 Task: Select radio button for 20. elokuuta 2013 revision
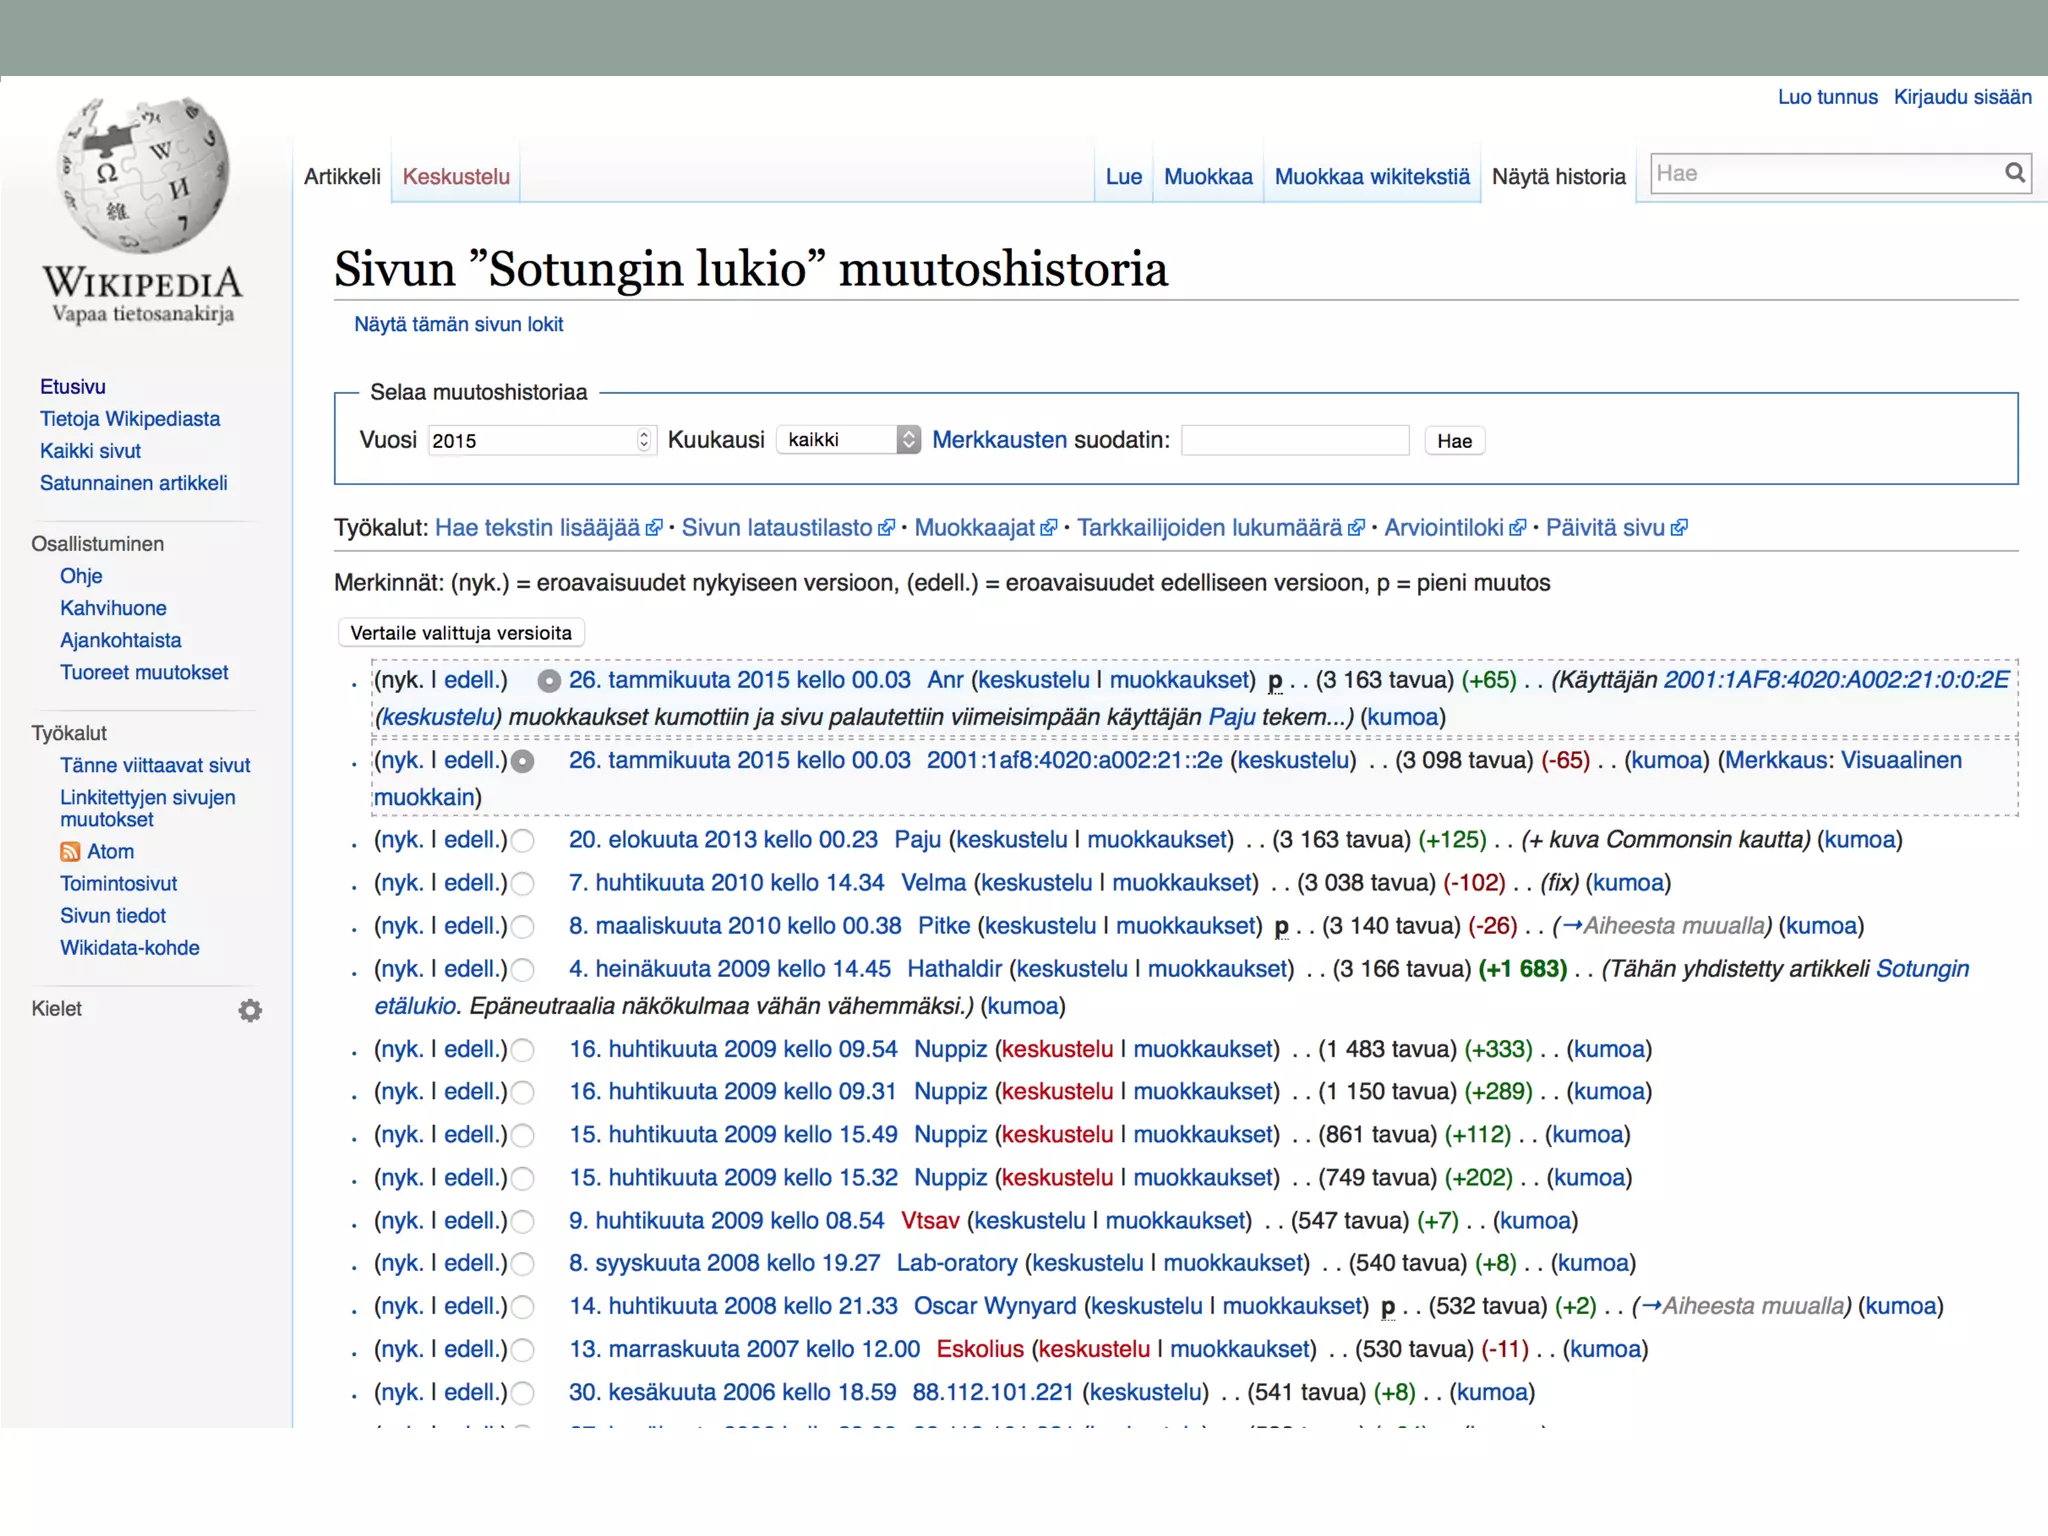point(523,840)
